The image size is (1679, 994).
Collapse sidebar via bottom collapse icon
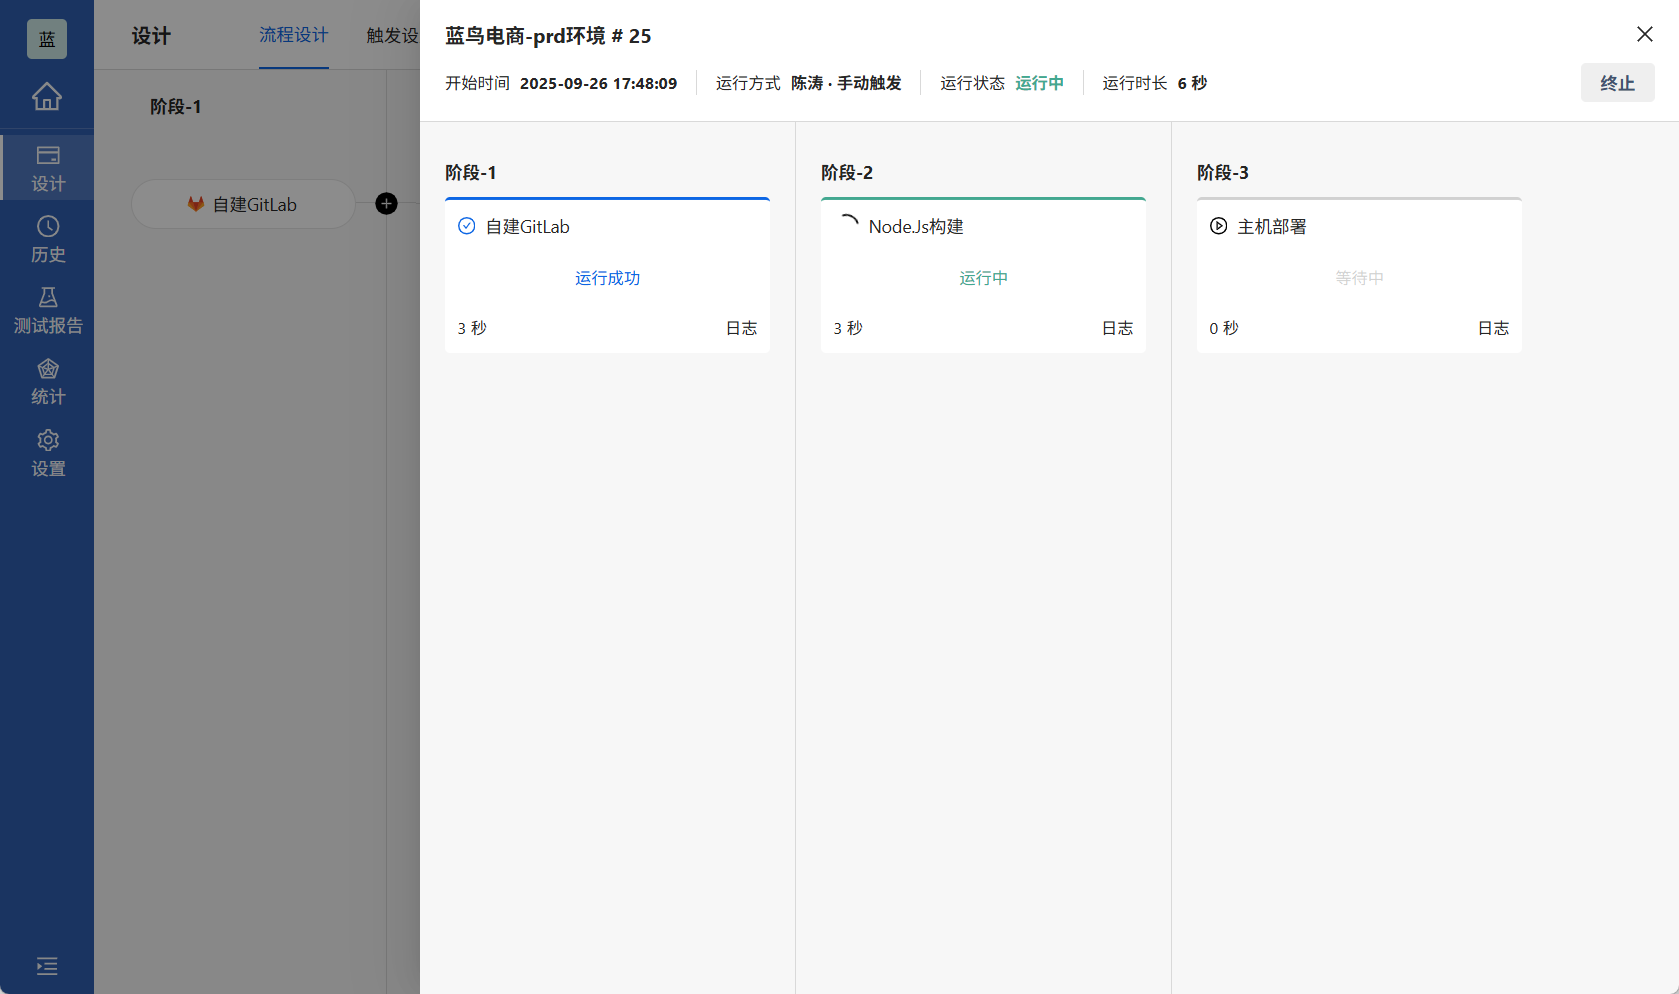click(46, 966)
